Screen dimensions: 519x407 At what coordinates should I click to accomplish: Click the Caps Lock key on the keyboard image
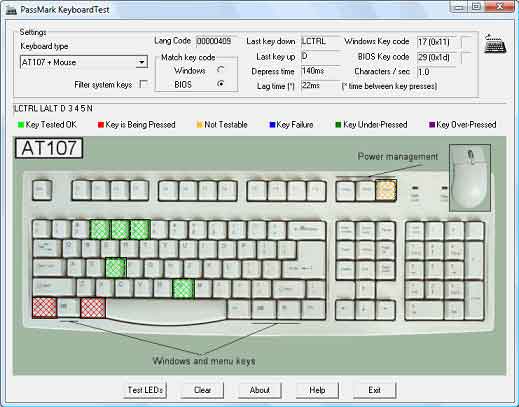tap(49, 268)
